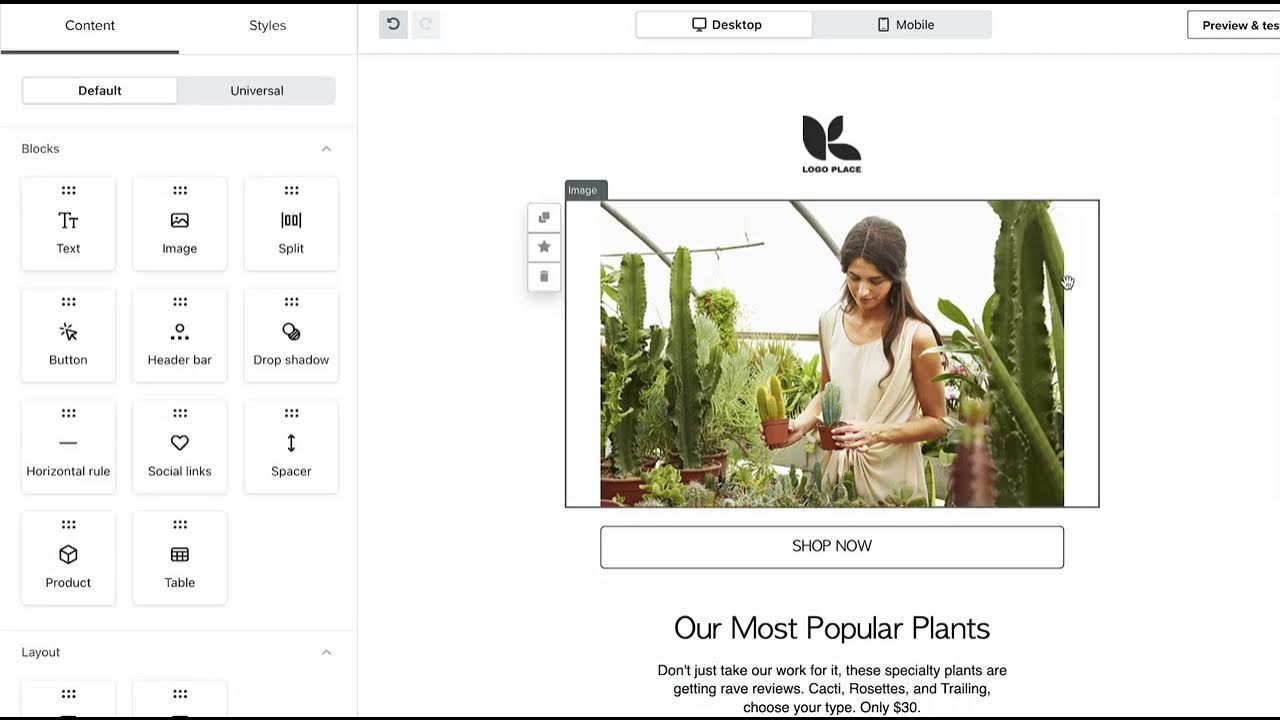Image resolution: width=1280 pixels, height=720 pixels.
Task: Click the Image label tag
Action: [x=585, y=190]
